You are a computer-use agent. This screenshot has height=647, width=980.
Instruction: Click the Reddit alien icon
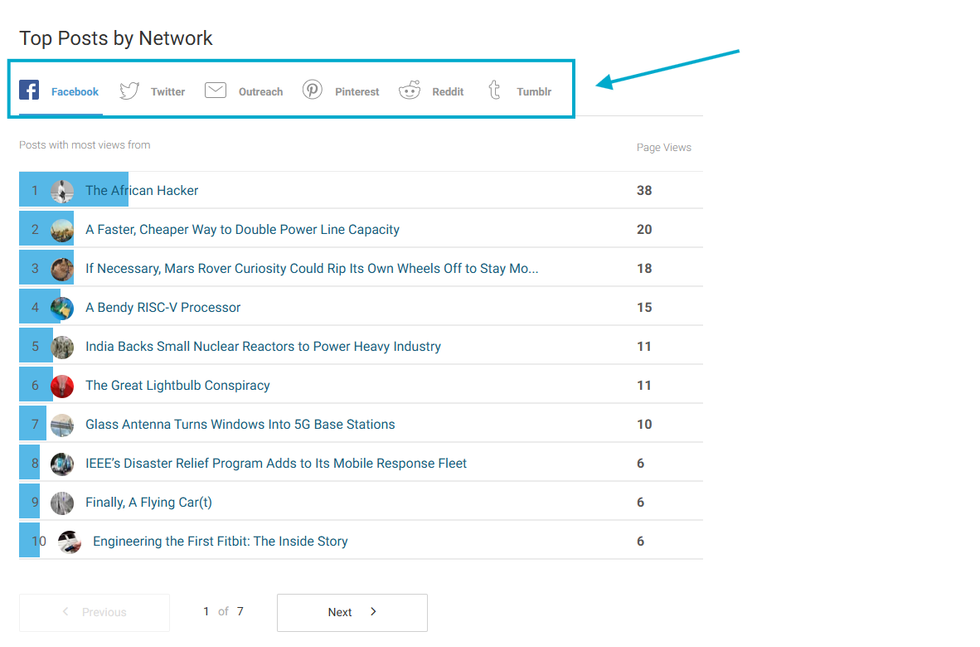click(x=410, y=91)
